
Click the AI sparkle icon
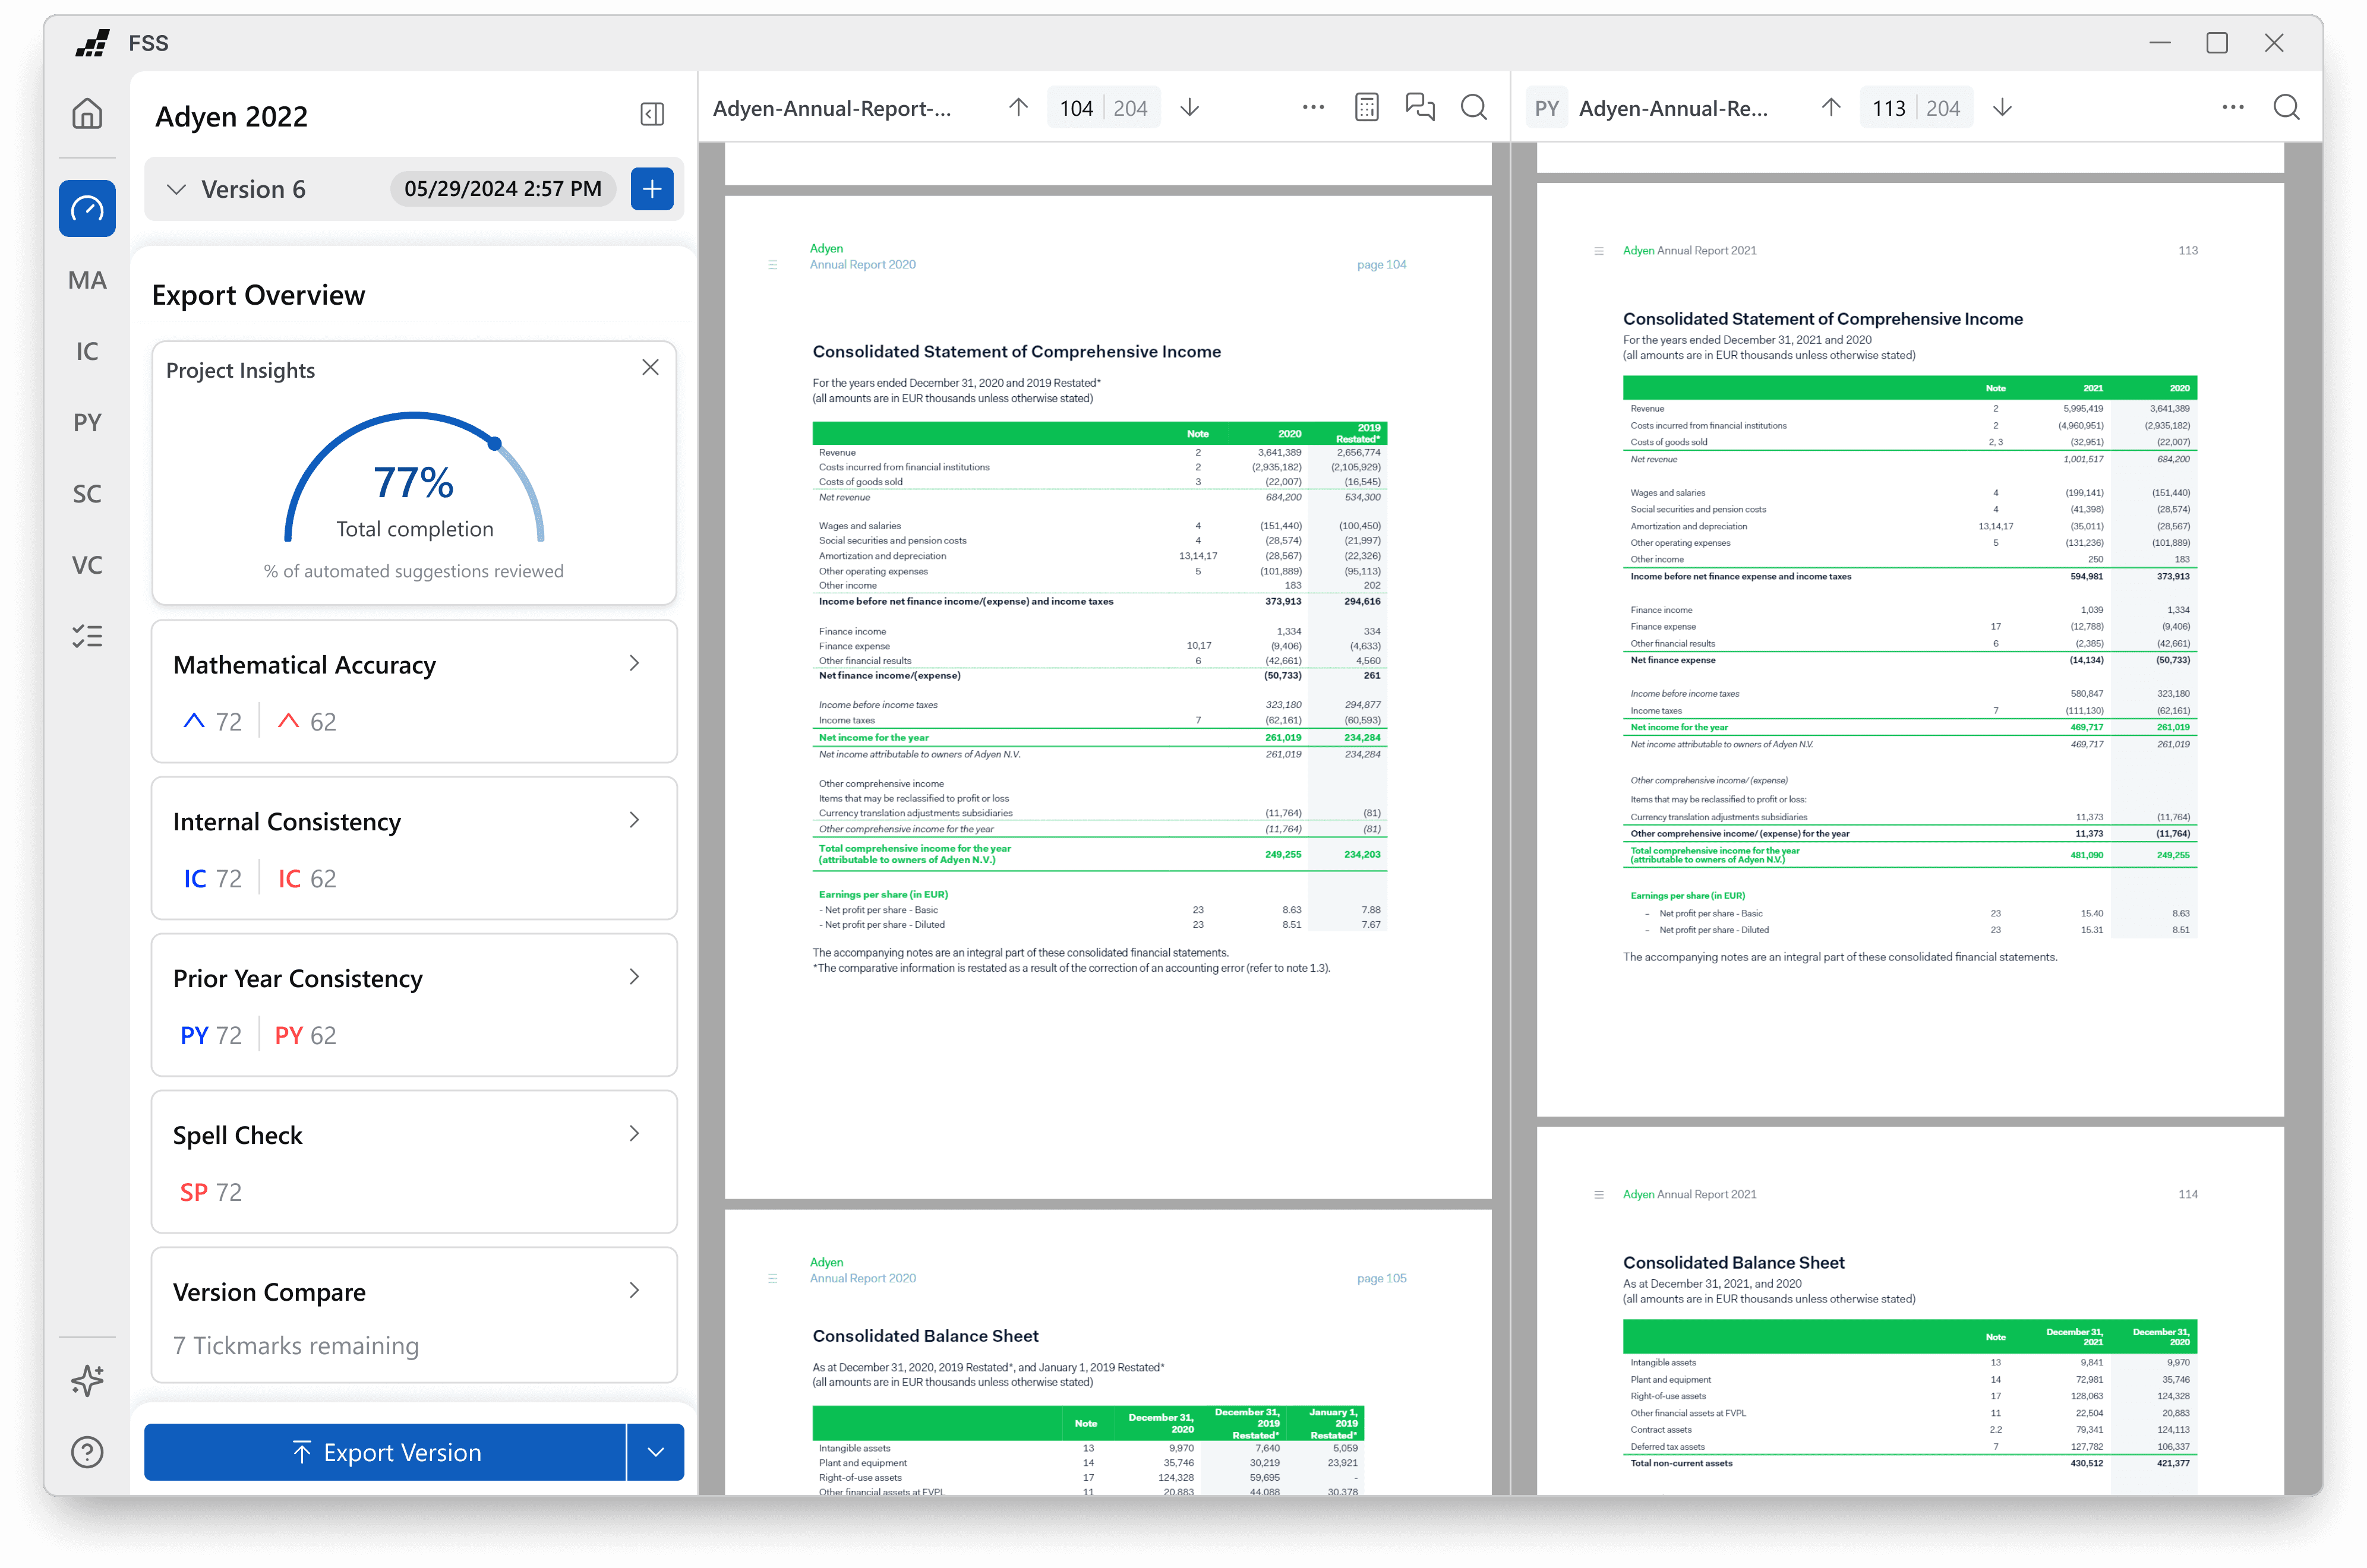pyautogui.click(x=87, y=1380)
